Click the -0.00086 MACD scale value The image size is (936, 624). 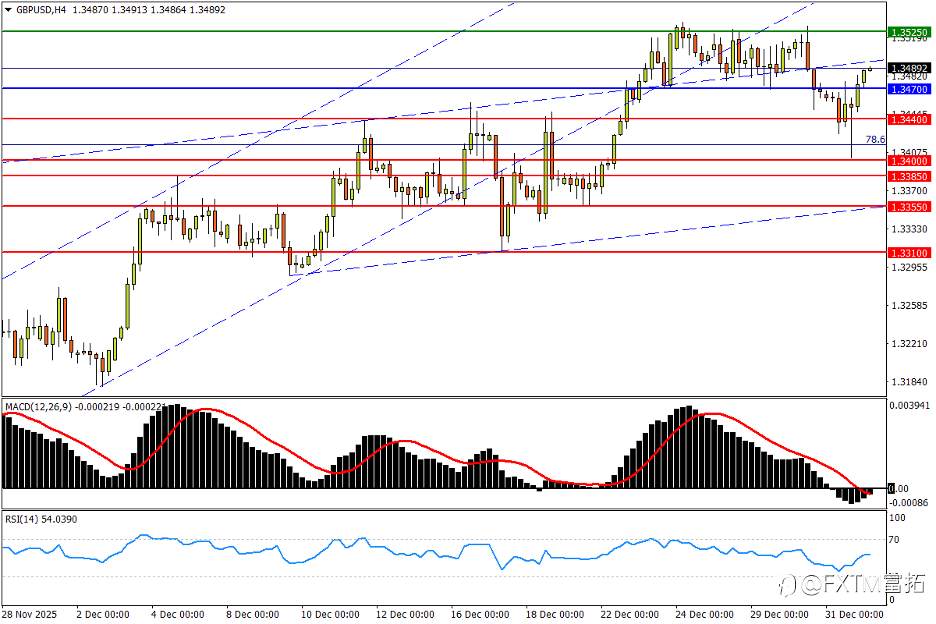point(910,503)
